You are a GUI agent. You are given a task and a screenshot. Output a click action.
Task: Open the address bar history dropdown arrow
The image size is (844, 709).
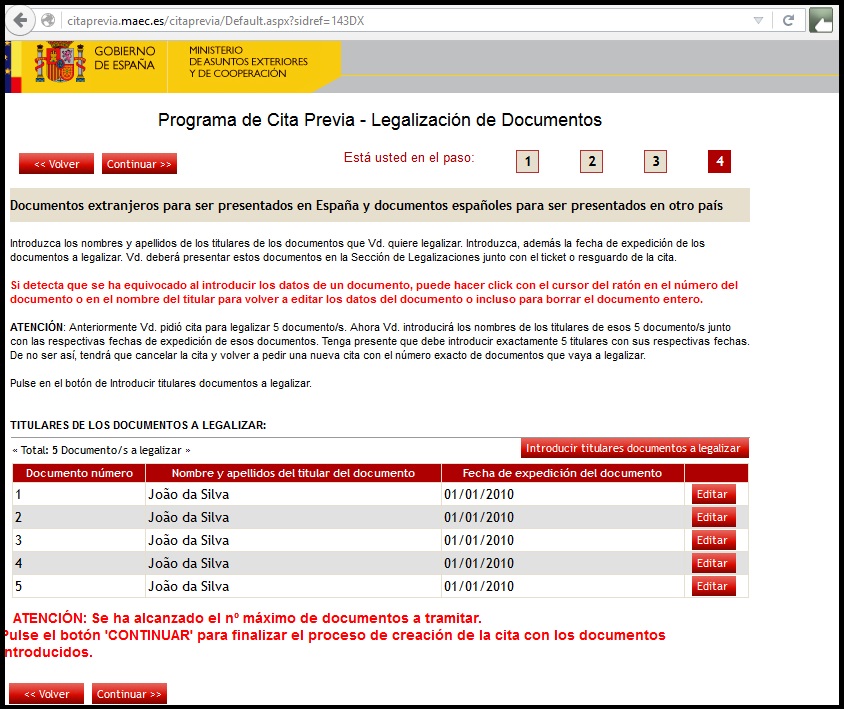click(x=758, y=20)
